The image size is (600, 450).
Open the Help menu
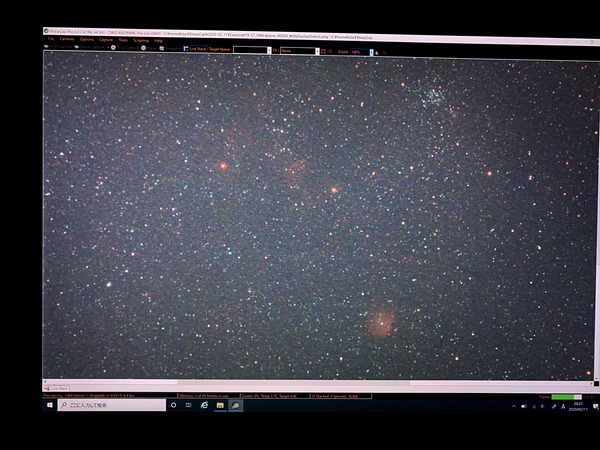click(158, 41)
